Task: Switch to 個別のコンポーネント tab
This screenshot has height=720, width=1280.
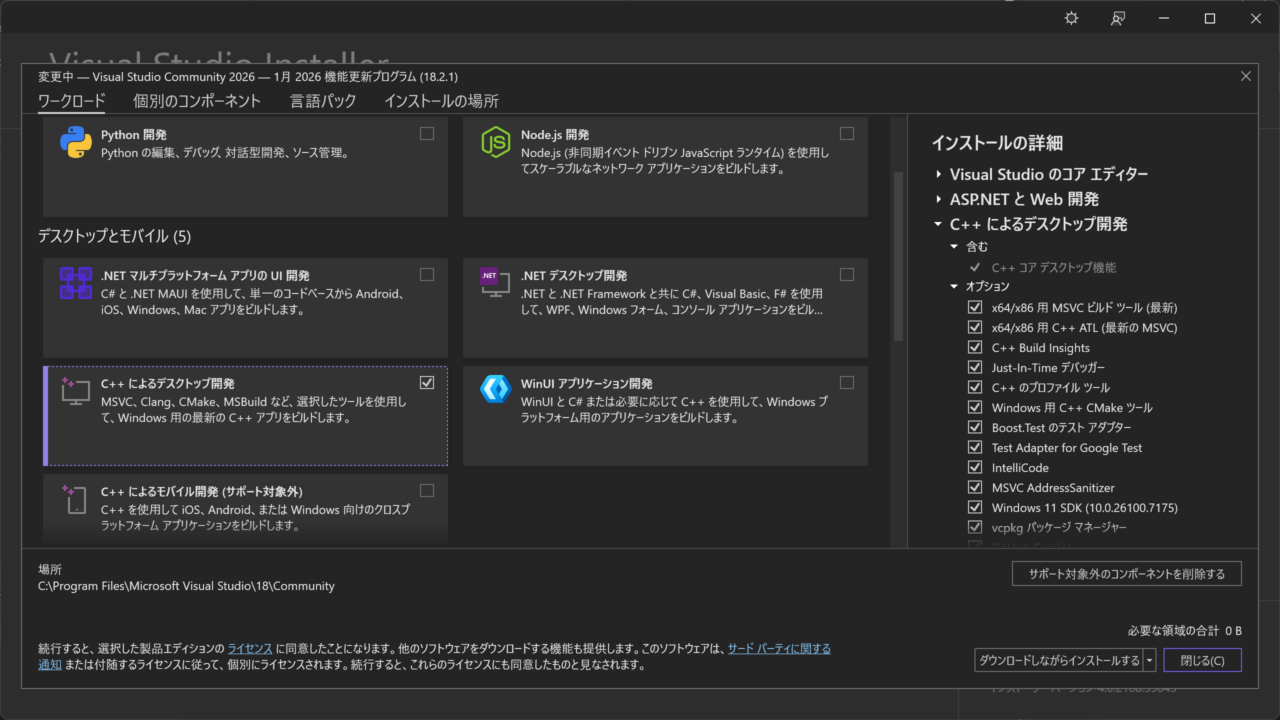Action: coord(197,101)
